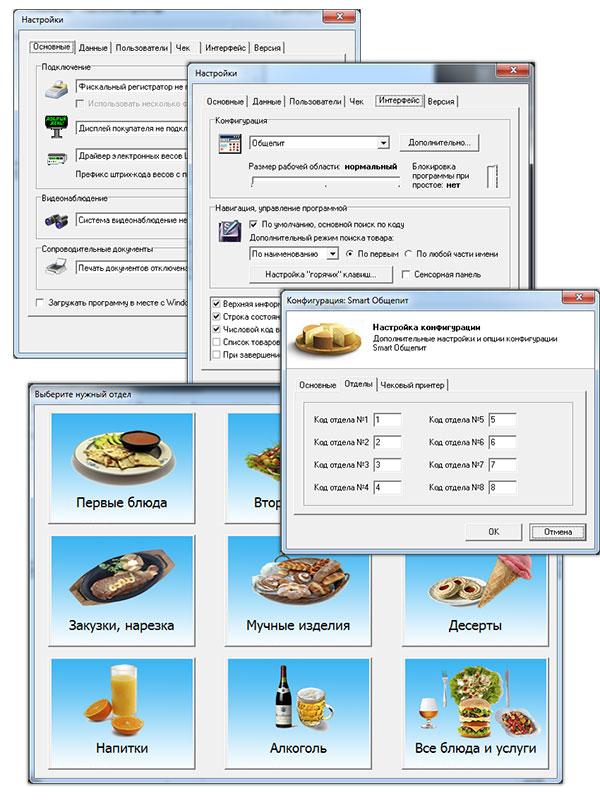Click the Дополнительно... button

439,142
